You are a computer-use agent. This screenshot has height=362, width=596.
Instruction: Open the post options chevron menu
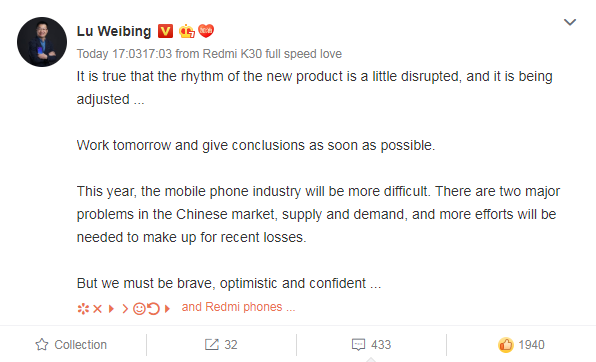[x=569, y=22]
